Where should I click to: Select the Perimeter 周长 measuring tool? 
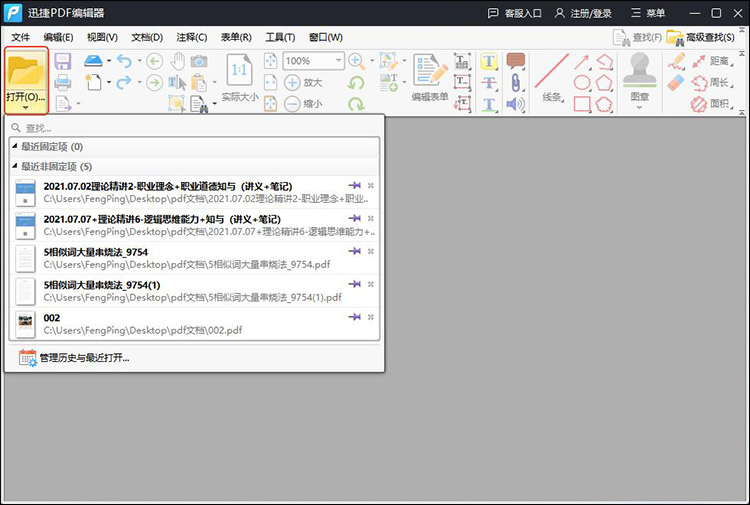click(712, 83)
